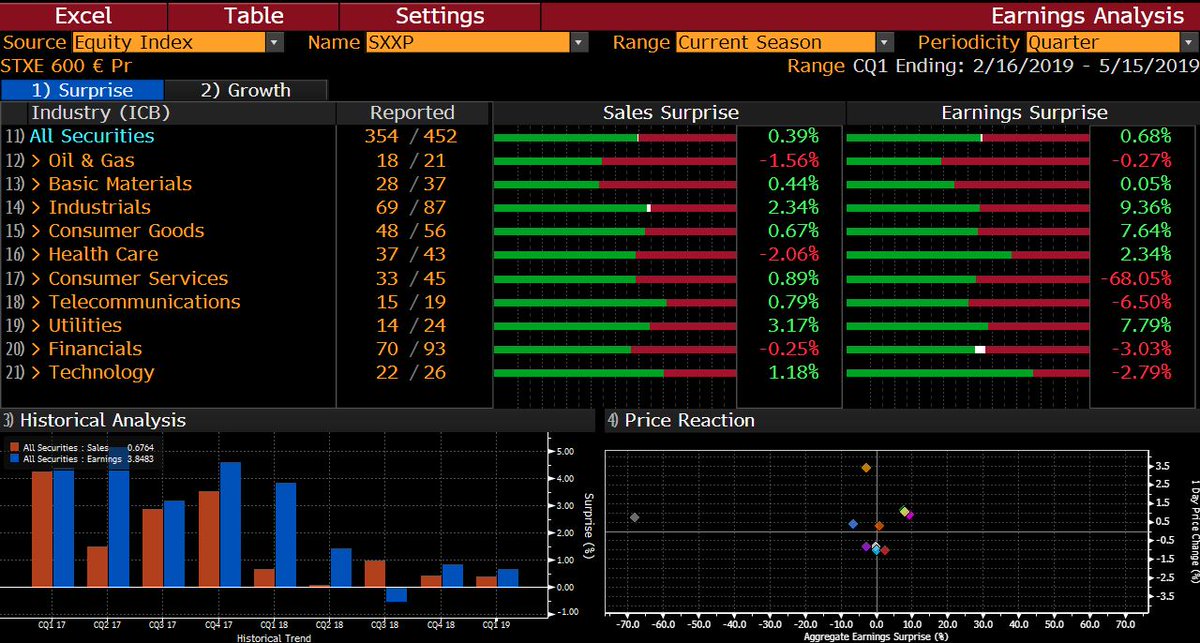Select the All Securities row
The width and height of the screenshot is (1200, 643).
point(92,136)
